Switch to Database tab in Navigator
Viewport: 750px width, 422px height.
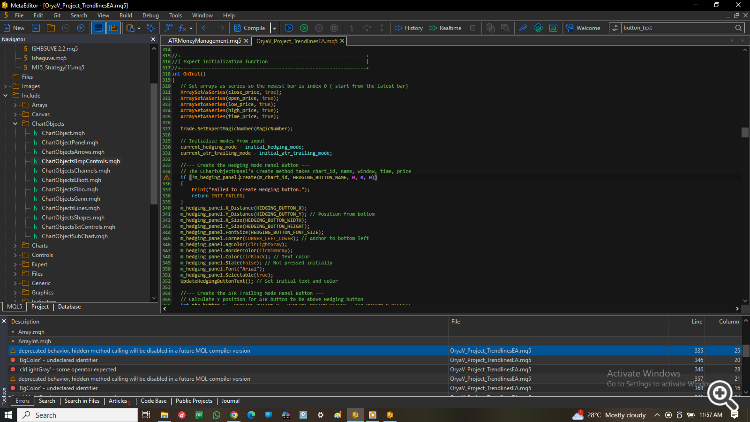pyautogui.click(x=69, y=307)
